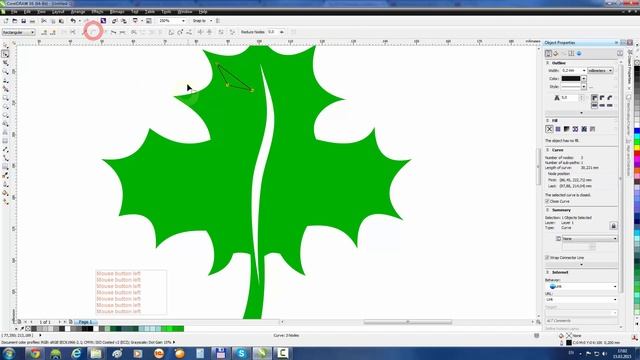Click the Copy icon in the toolbar
The width and height of the screenshot is (640, 360).
[x=53, y=21]
